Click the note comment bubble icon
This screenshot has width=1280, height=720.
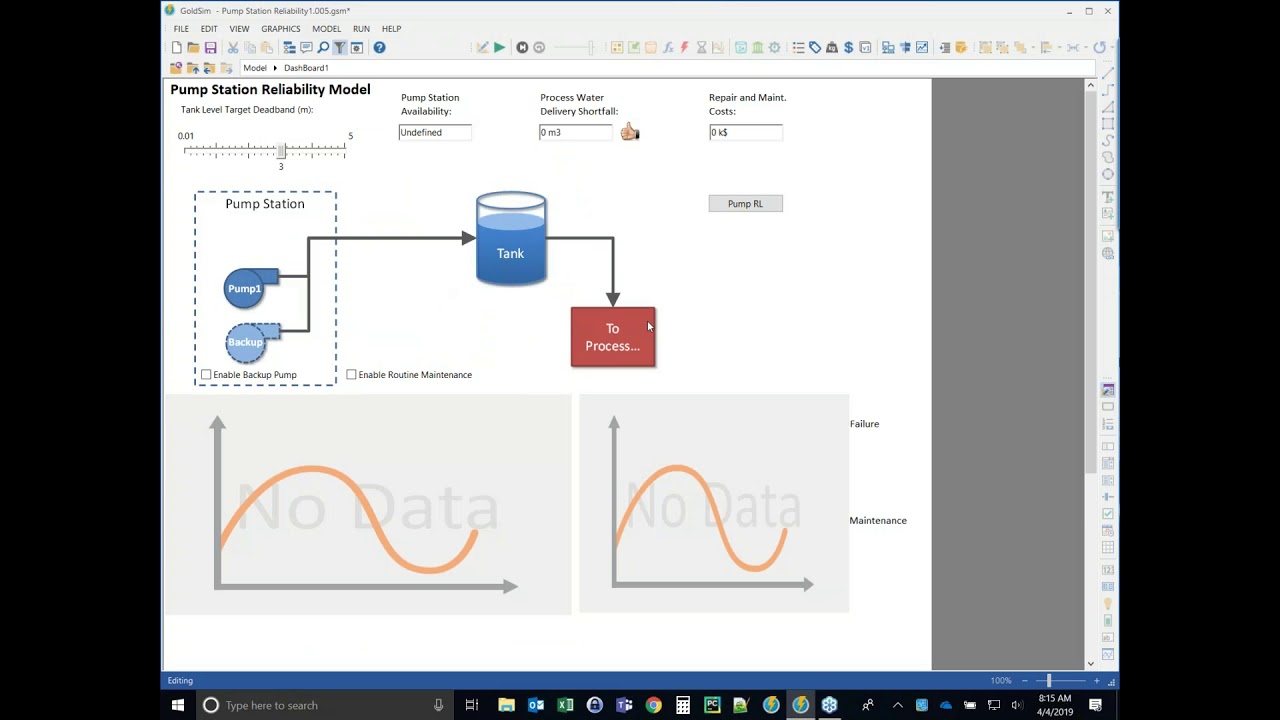tap(306, 47)
